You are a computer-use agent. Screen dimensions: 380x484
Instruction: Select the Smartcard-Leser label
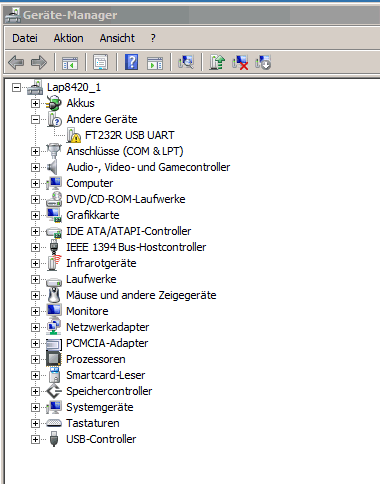point(105,375)
